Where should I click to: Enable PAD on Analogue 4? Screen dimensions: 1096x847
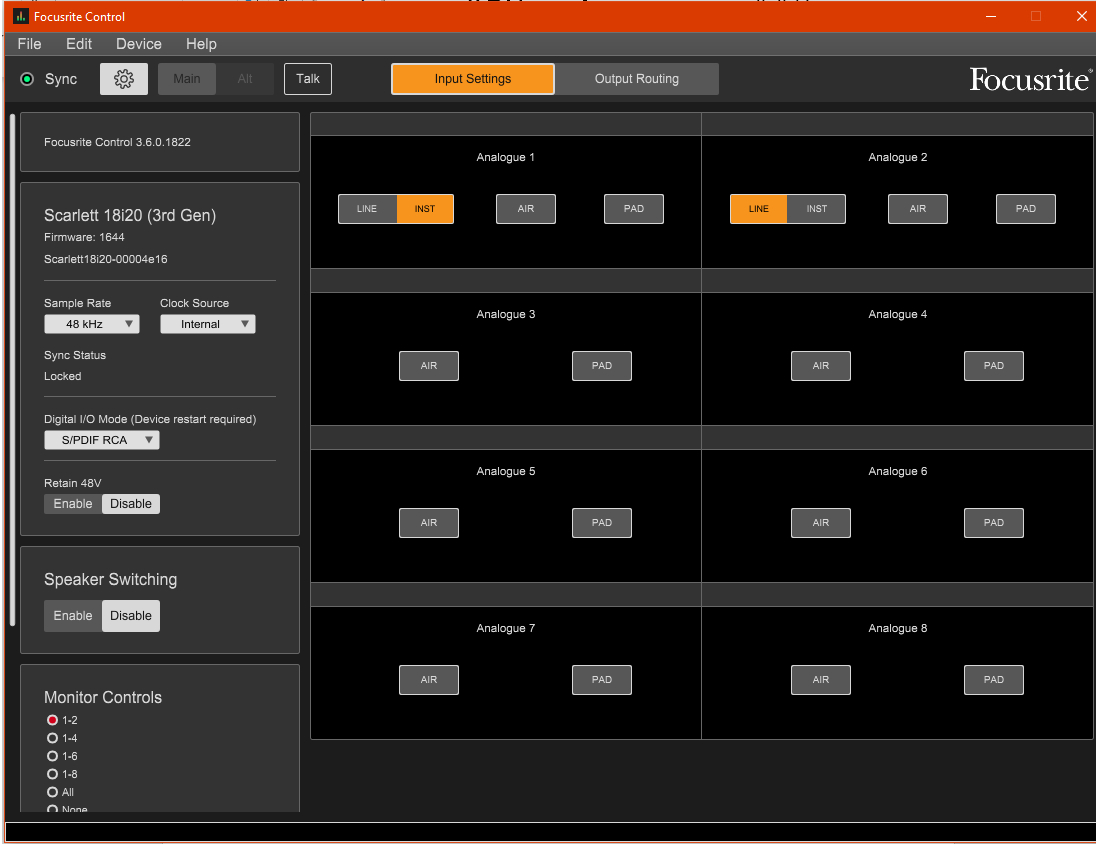[x=994, y=366]
